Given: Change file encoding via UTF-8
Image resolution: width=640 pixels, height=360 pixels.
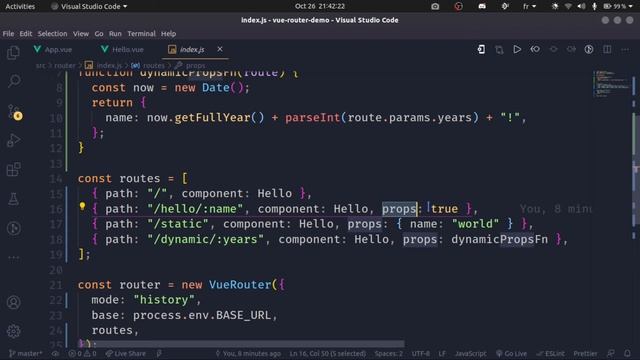Looking at the screenshot, I should tap(420, 353).
